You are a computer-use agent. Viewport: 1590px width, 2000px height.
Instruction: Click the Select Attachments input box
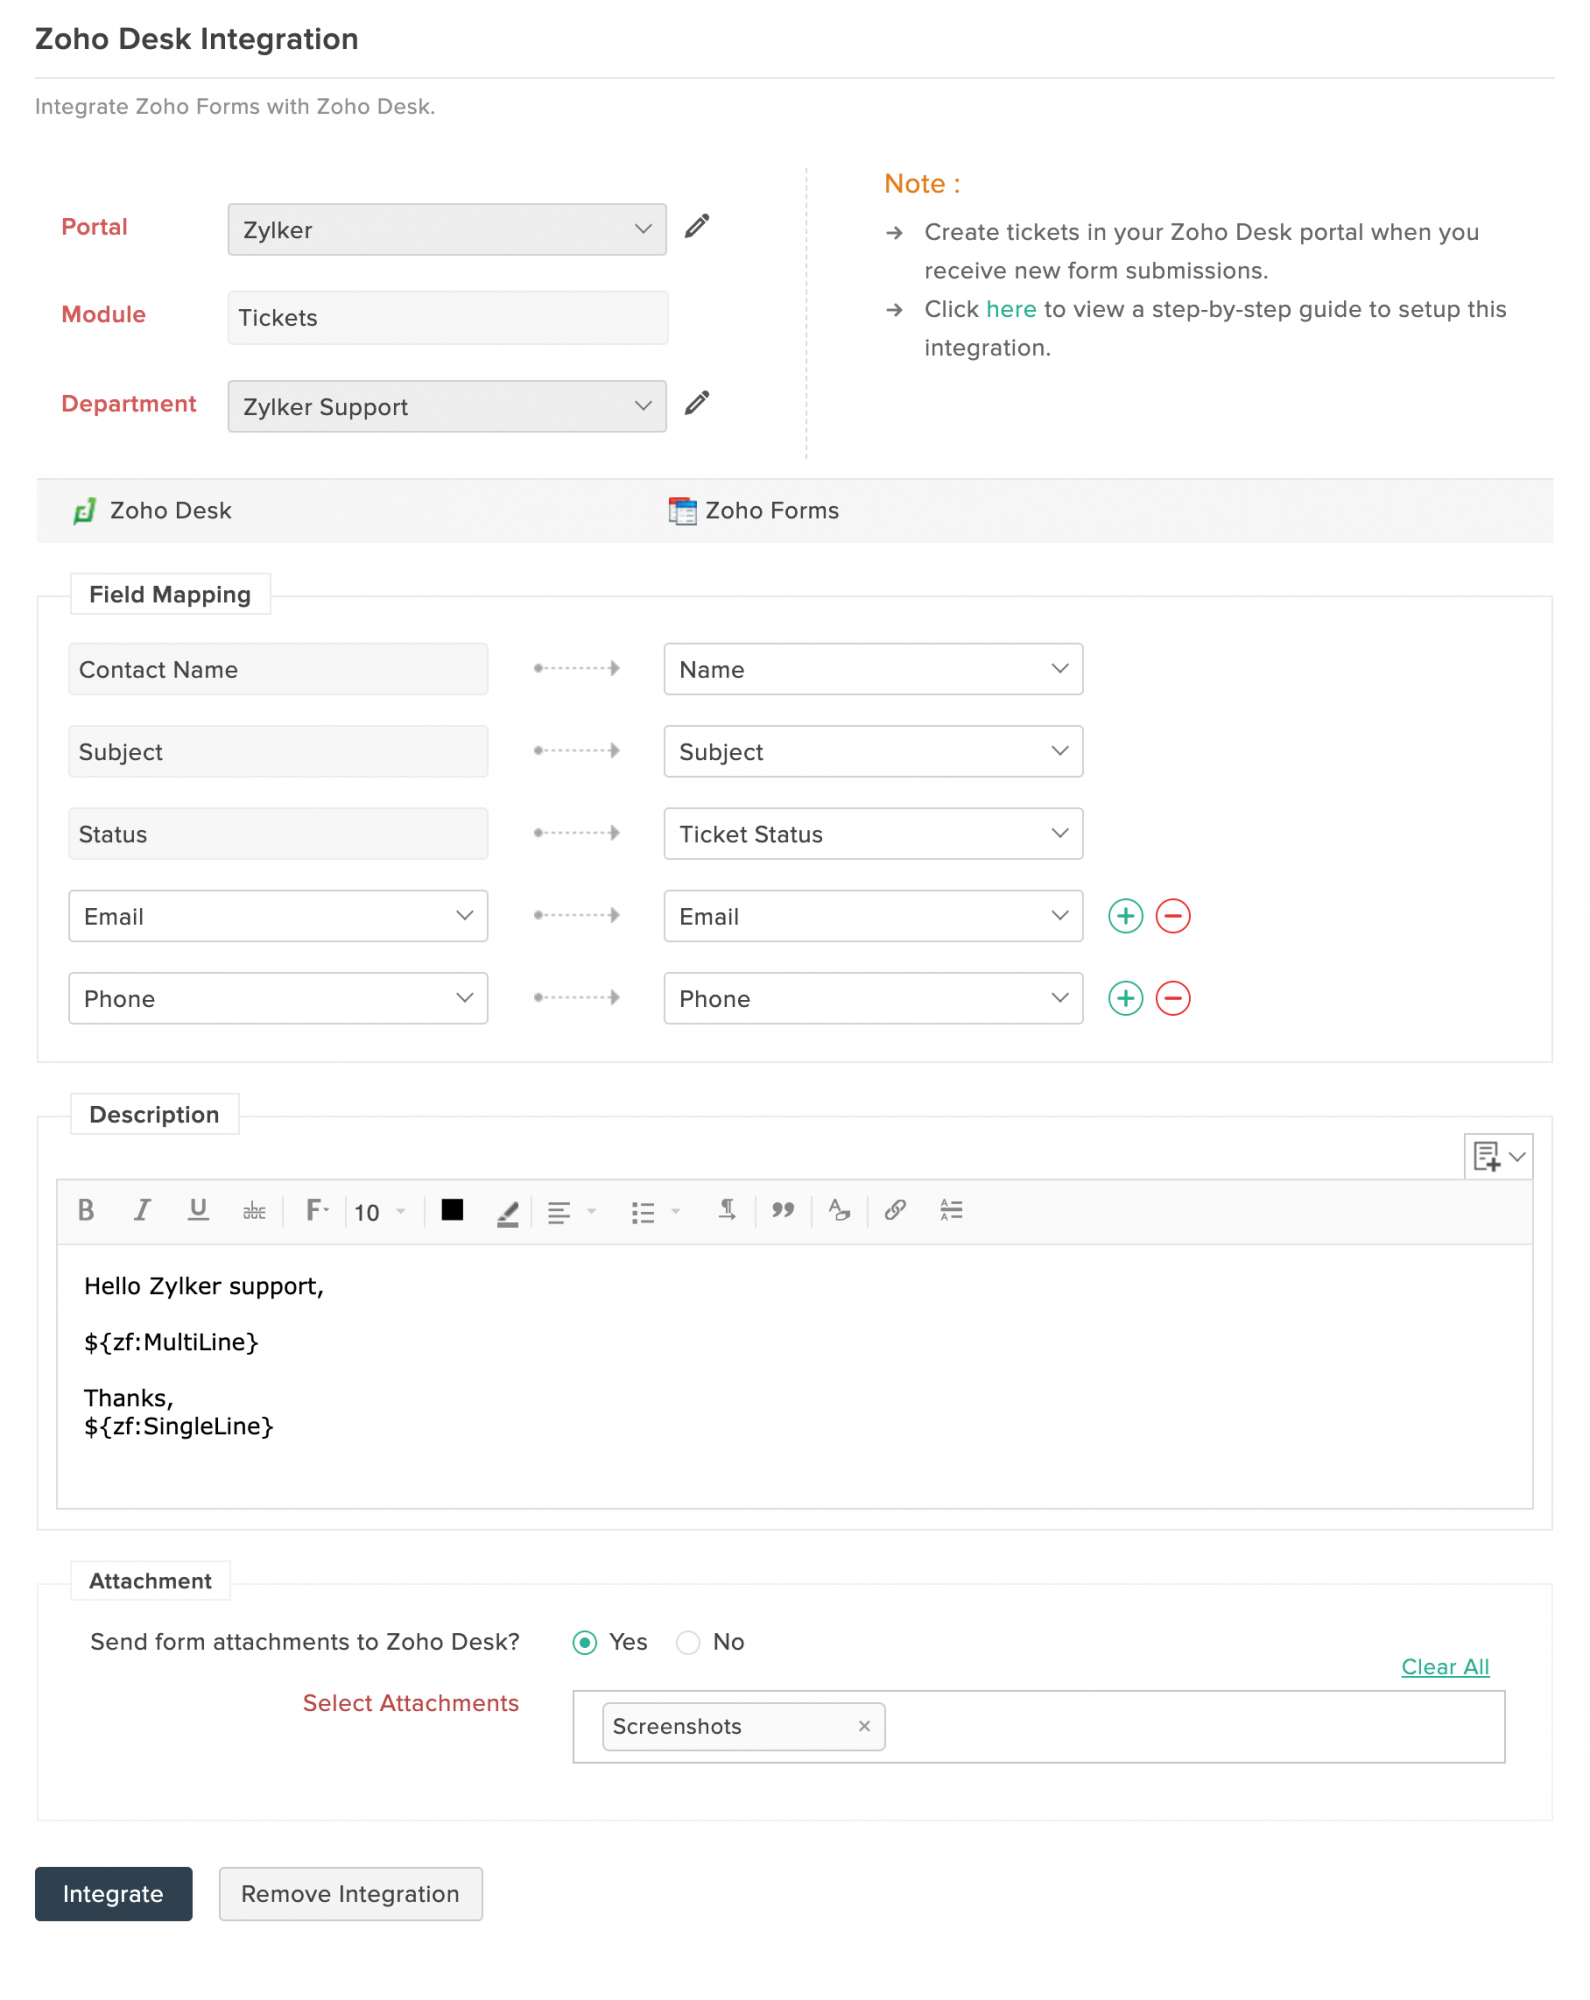click(x=1039, y=1727)
